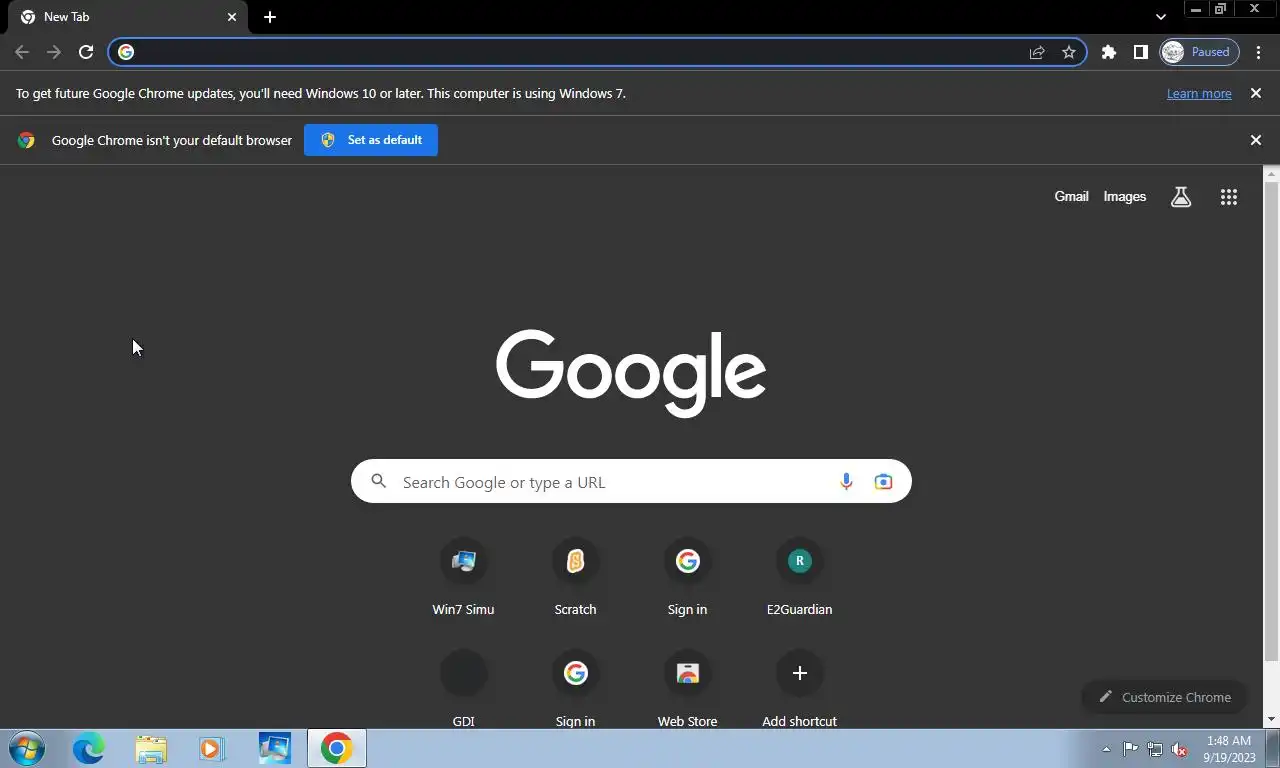Bookmark this tab with the star icon

click(x=1069, y=52)
